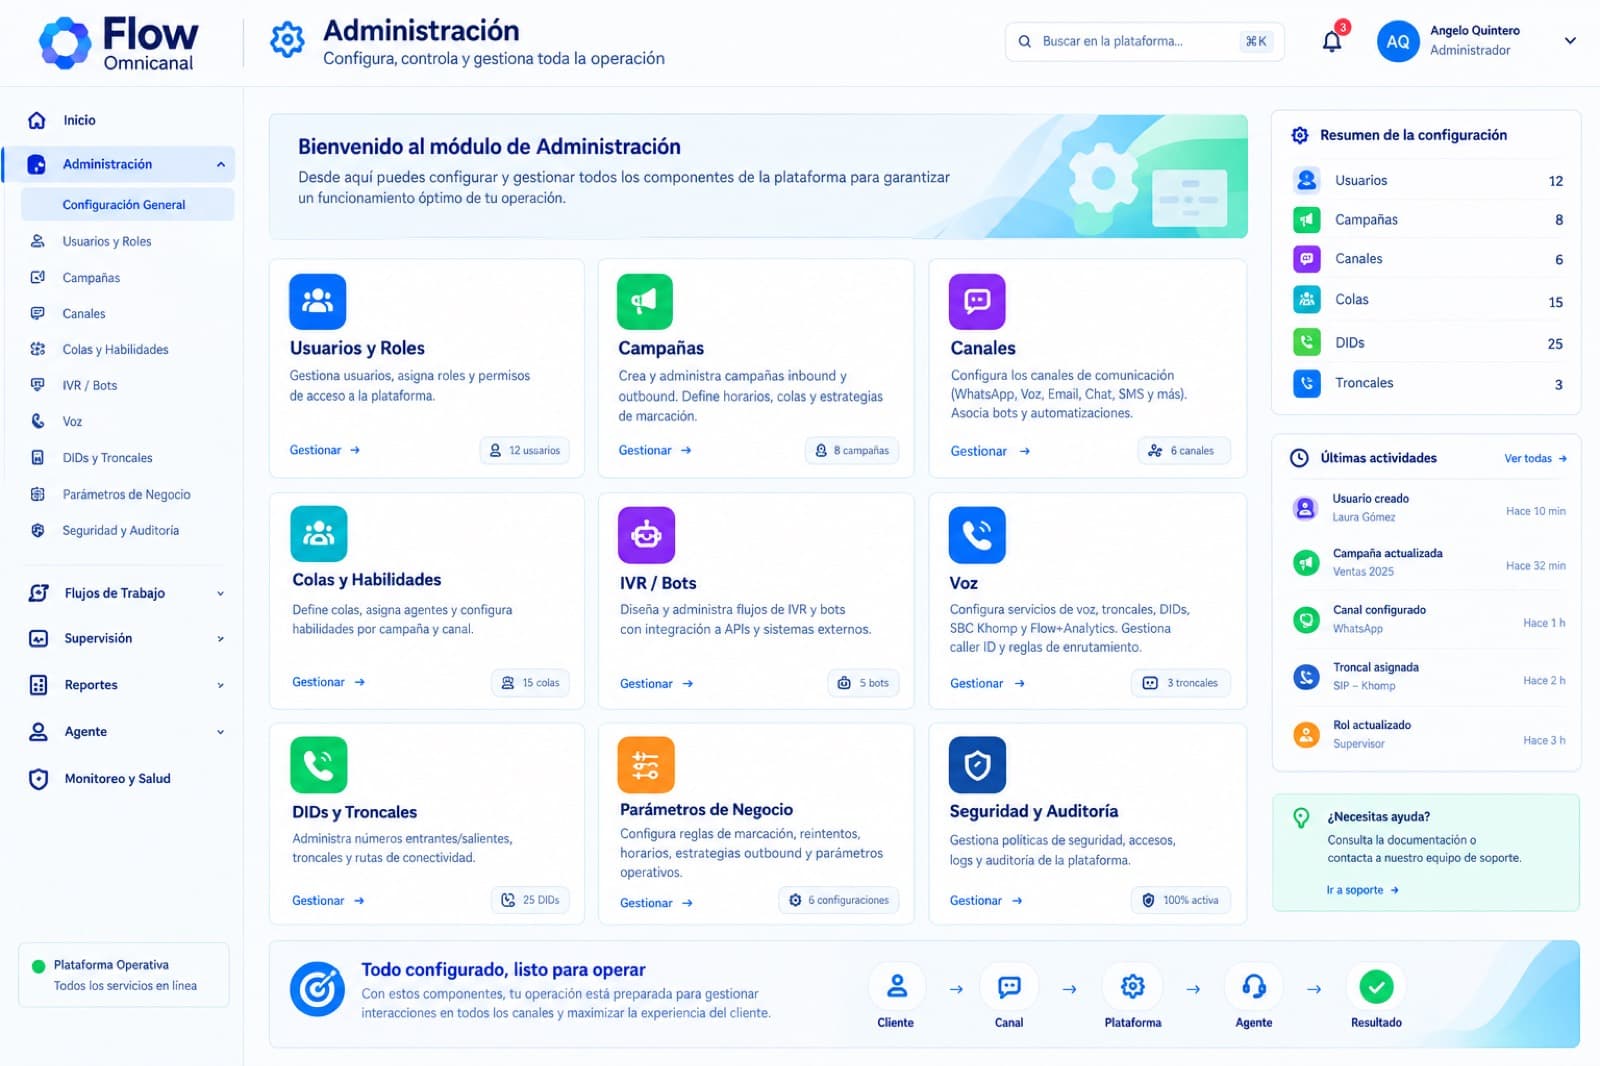Image resolution: width=1600 pixels, height=1066 pixels.
Task: Open Seguridad y Auditoría sidebar item
Action: click(119, 530)
